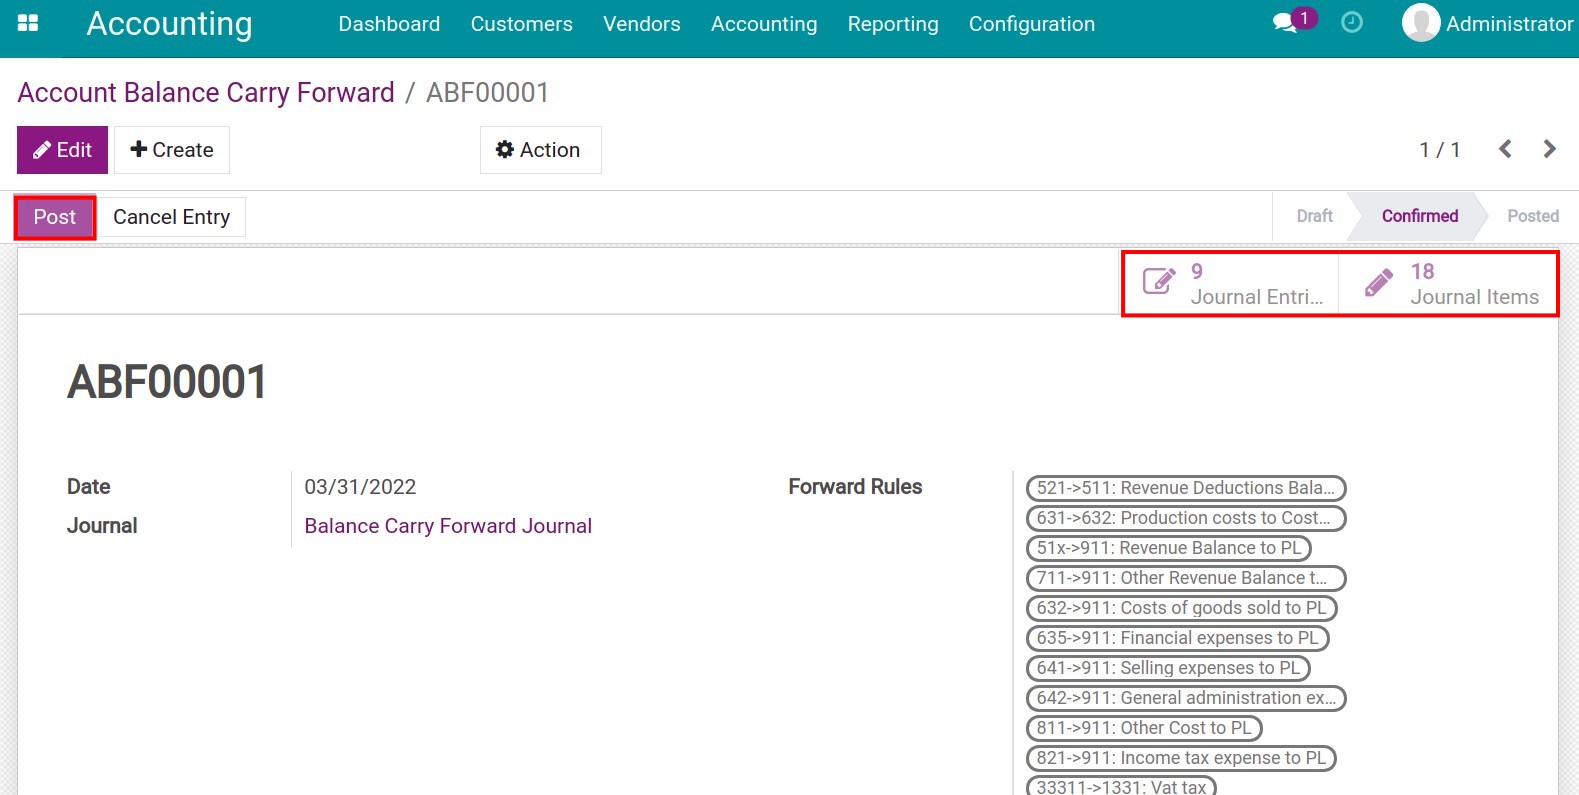Image resolution: width=1579 pixels, height=795 pixels.
Task: Click the 811->911 Other Cost to PL tag
Action: [x=1144, y=728]
